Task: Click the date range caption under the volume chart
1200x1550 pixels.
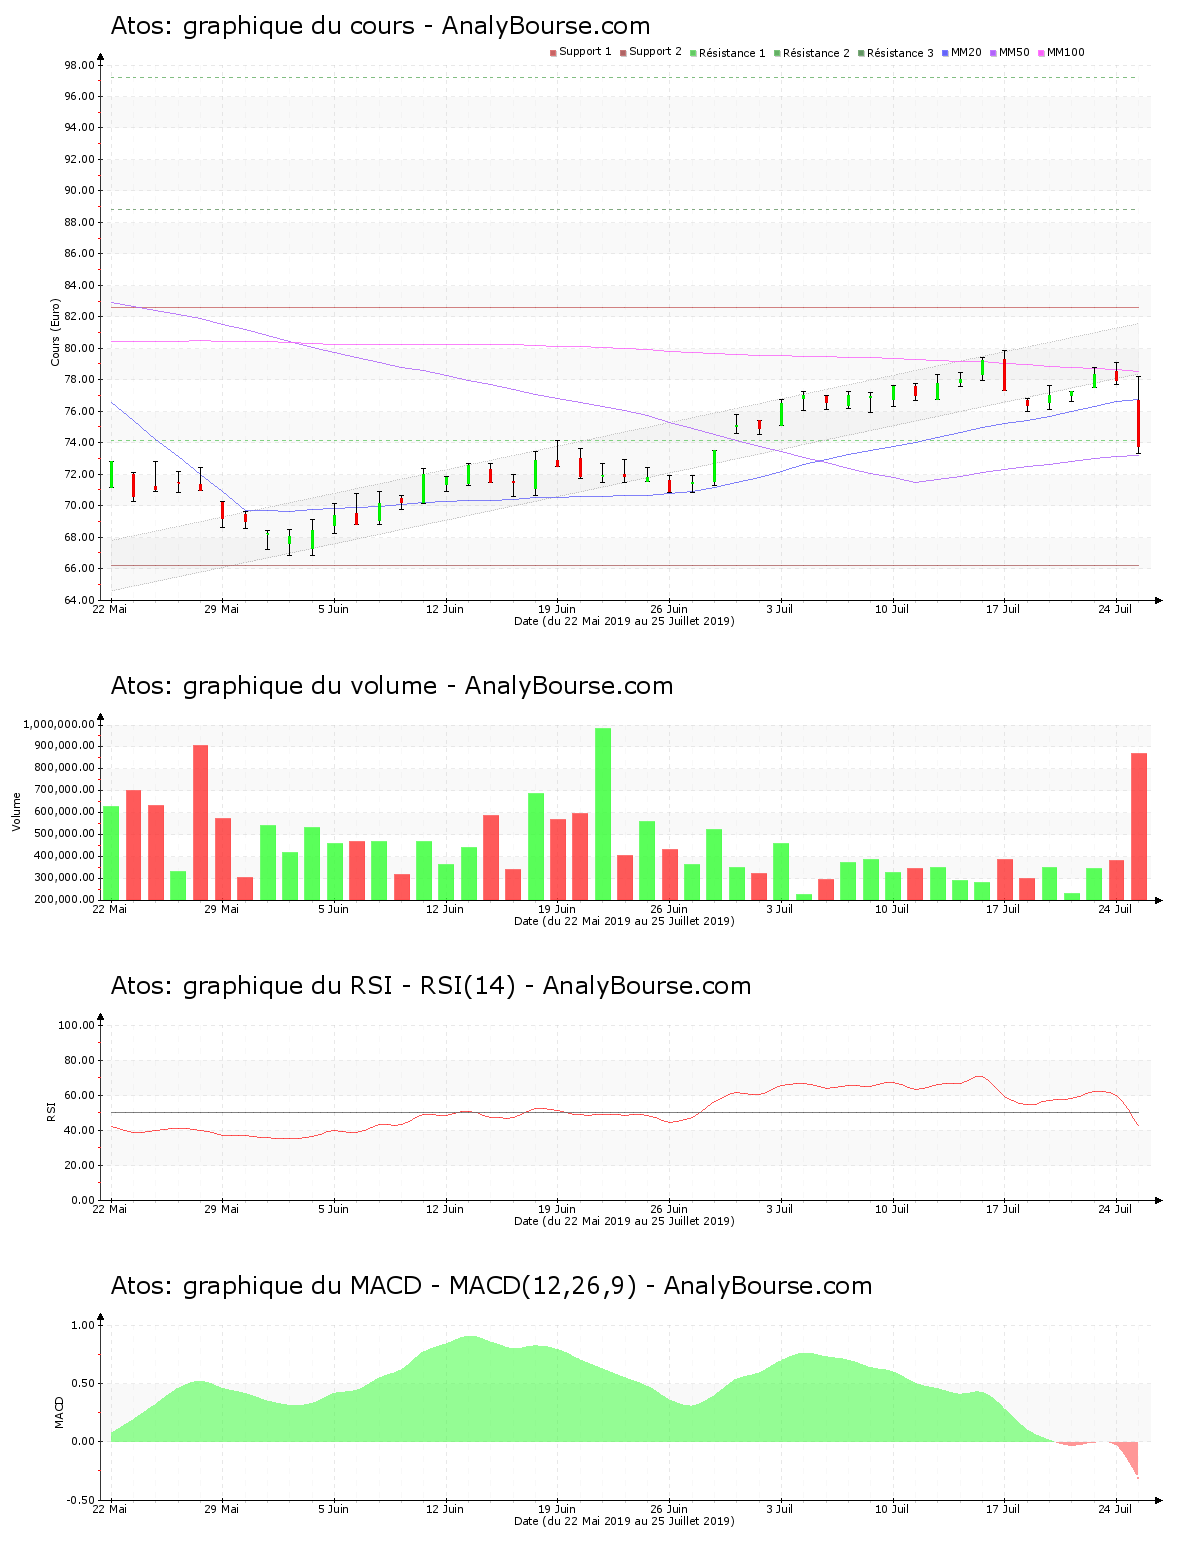Action: point(624,921)
